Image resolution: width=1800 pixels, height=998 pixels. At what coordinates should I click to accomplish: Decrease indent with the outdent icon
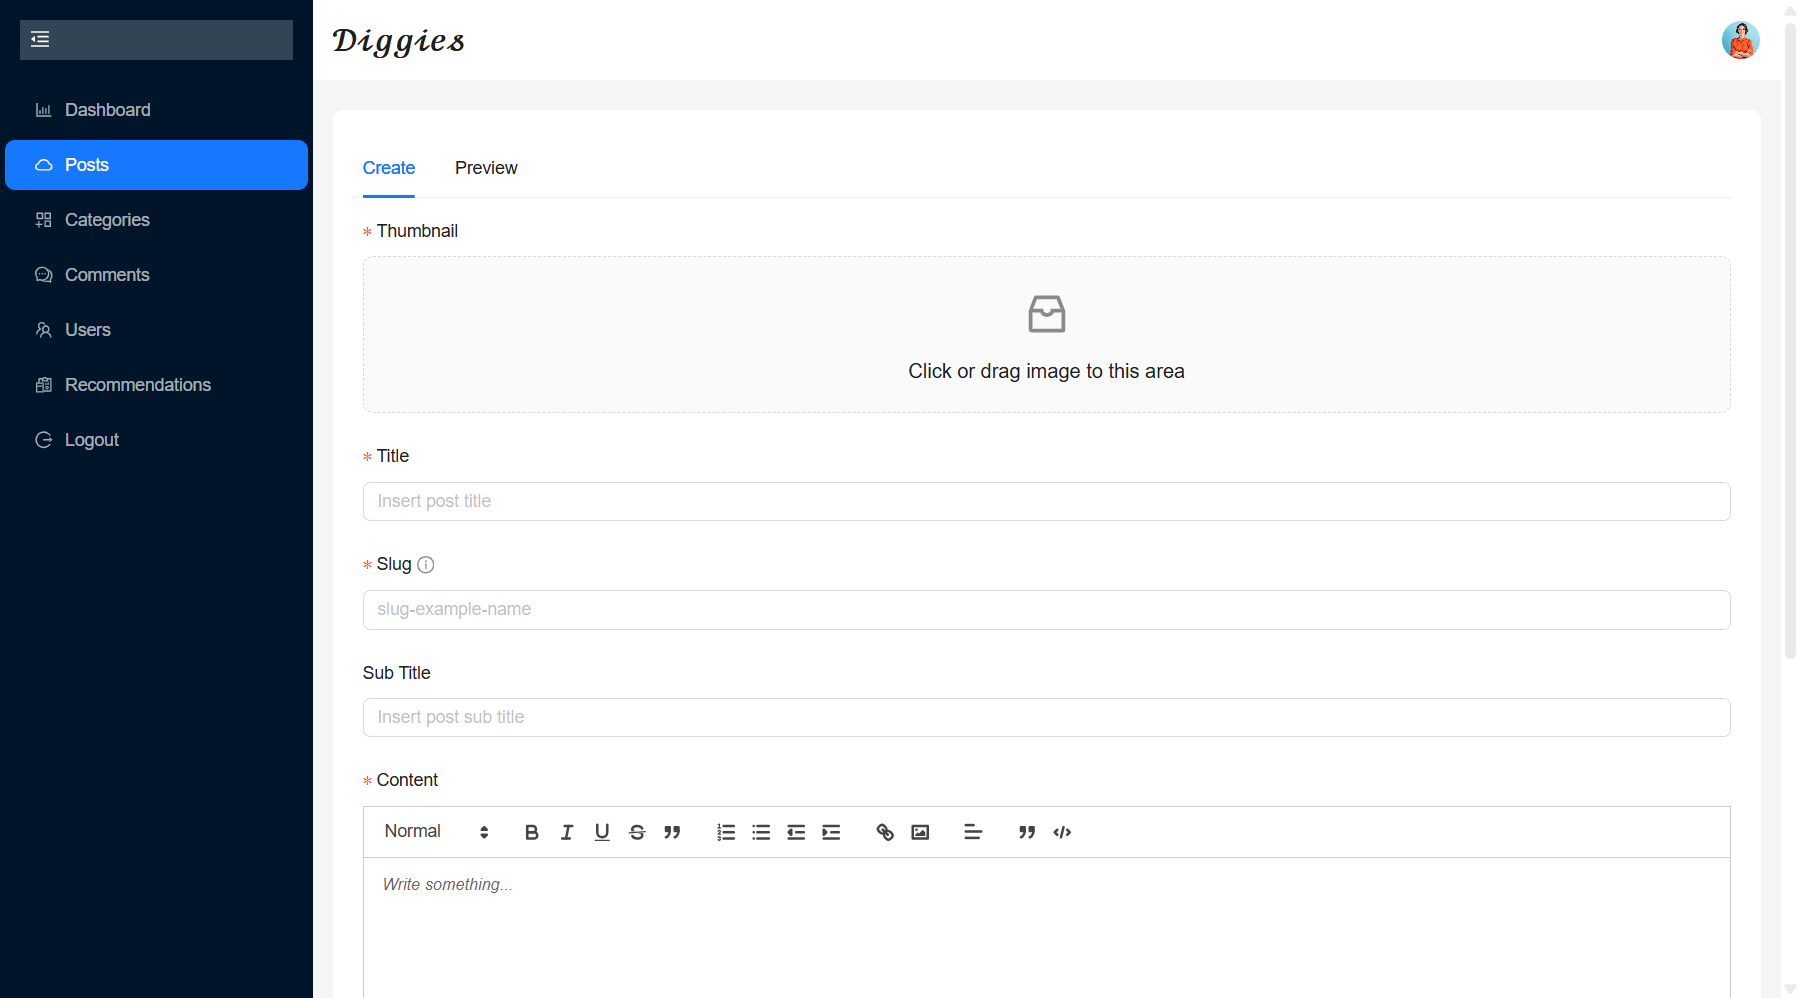click(x=796, y=832)
